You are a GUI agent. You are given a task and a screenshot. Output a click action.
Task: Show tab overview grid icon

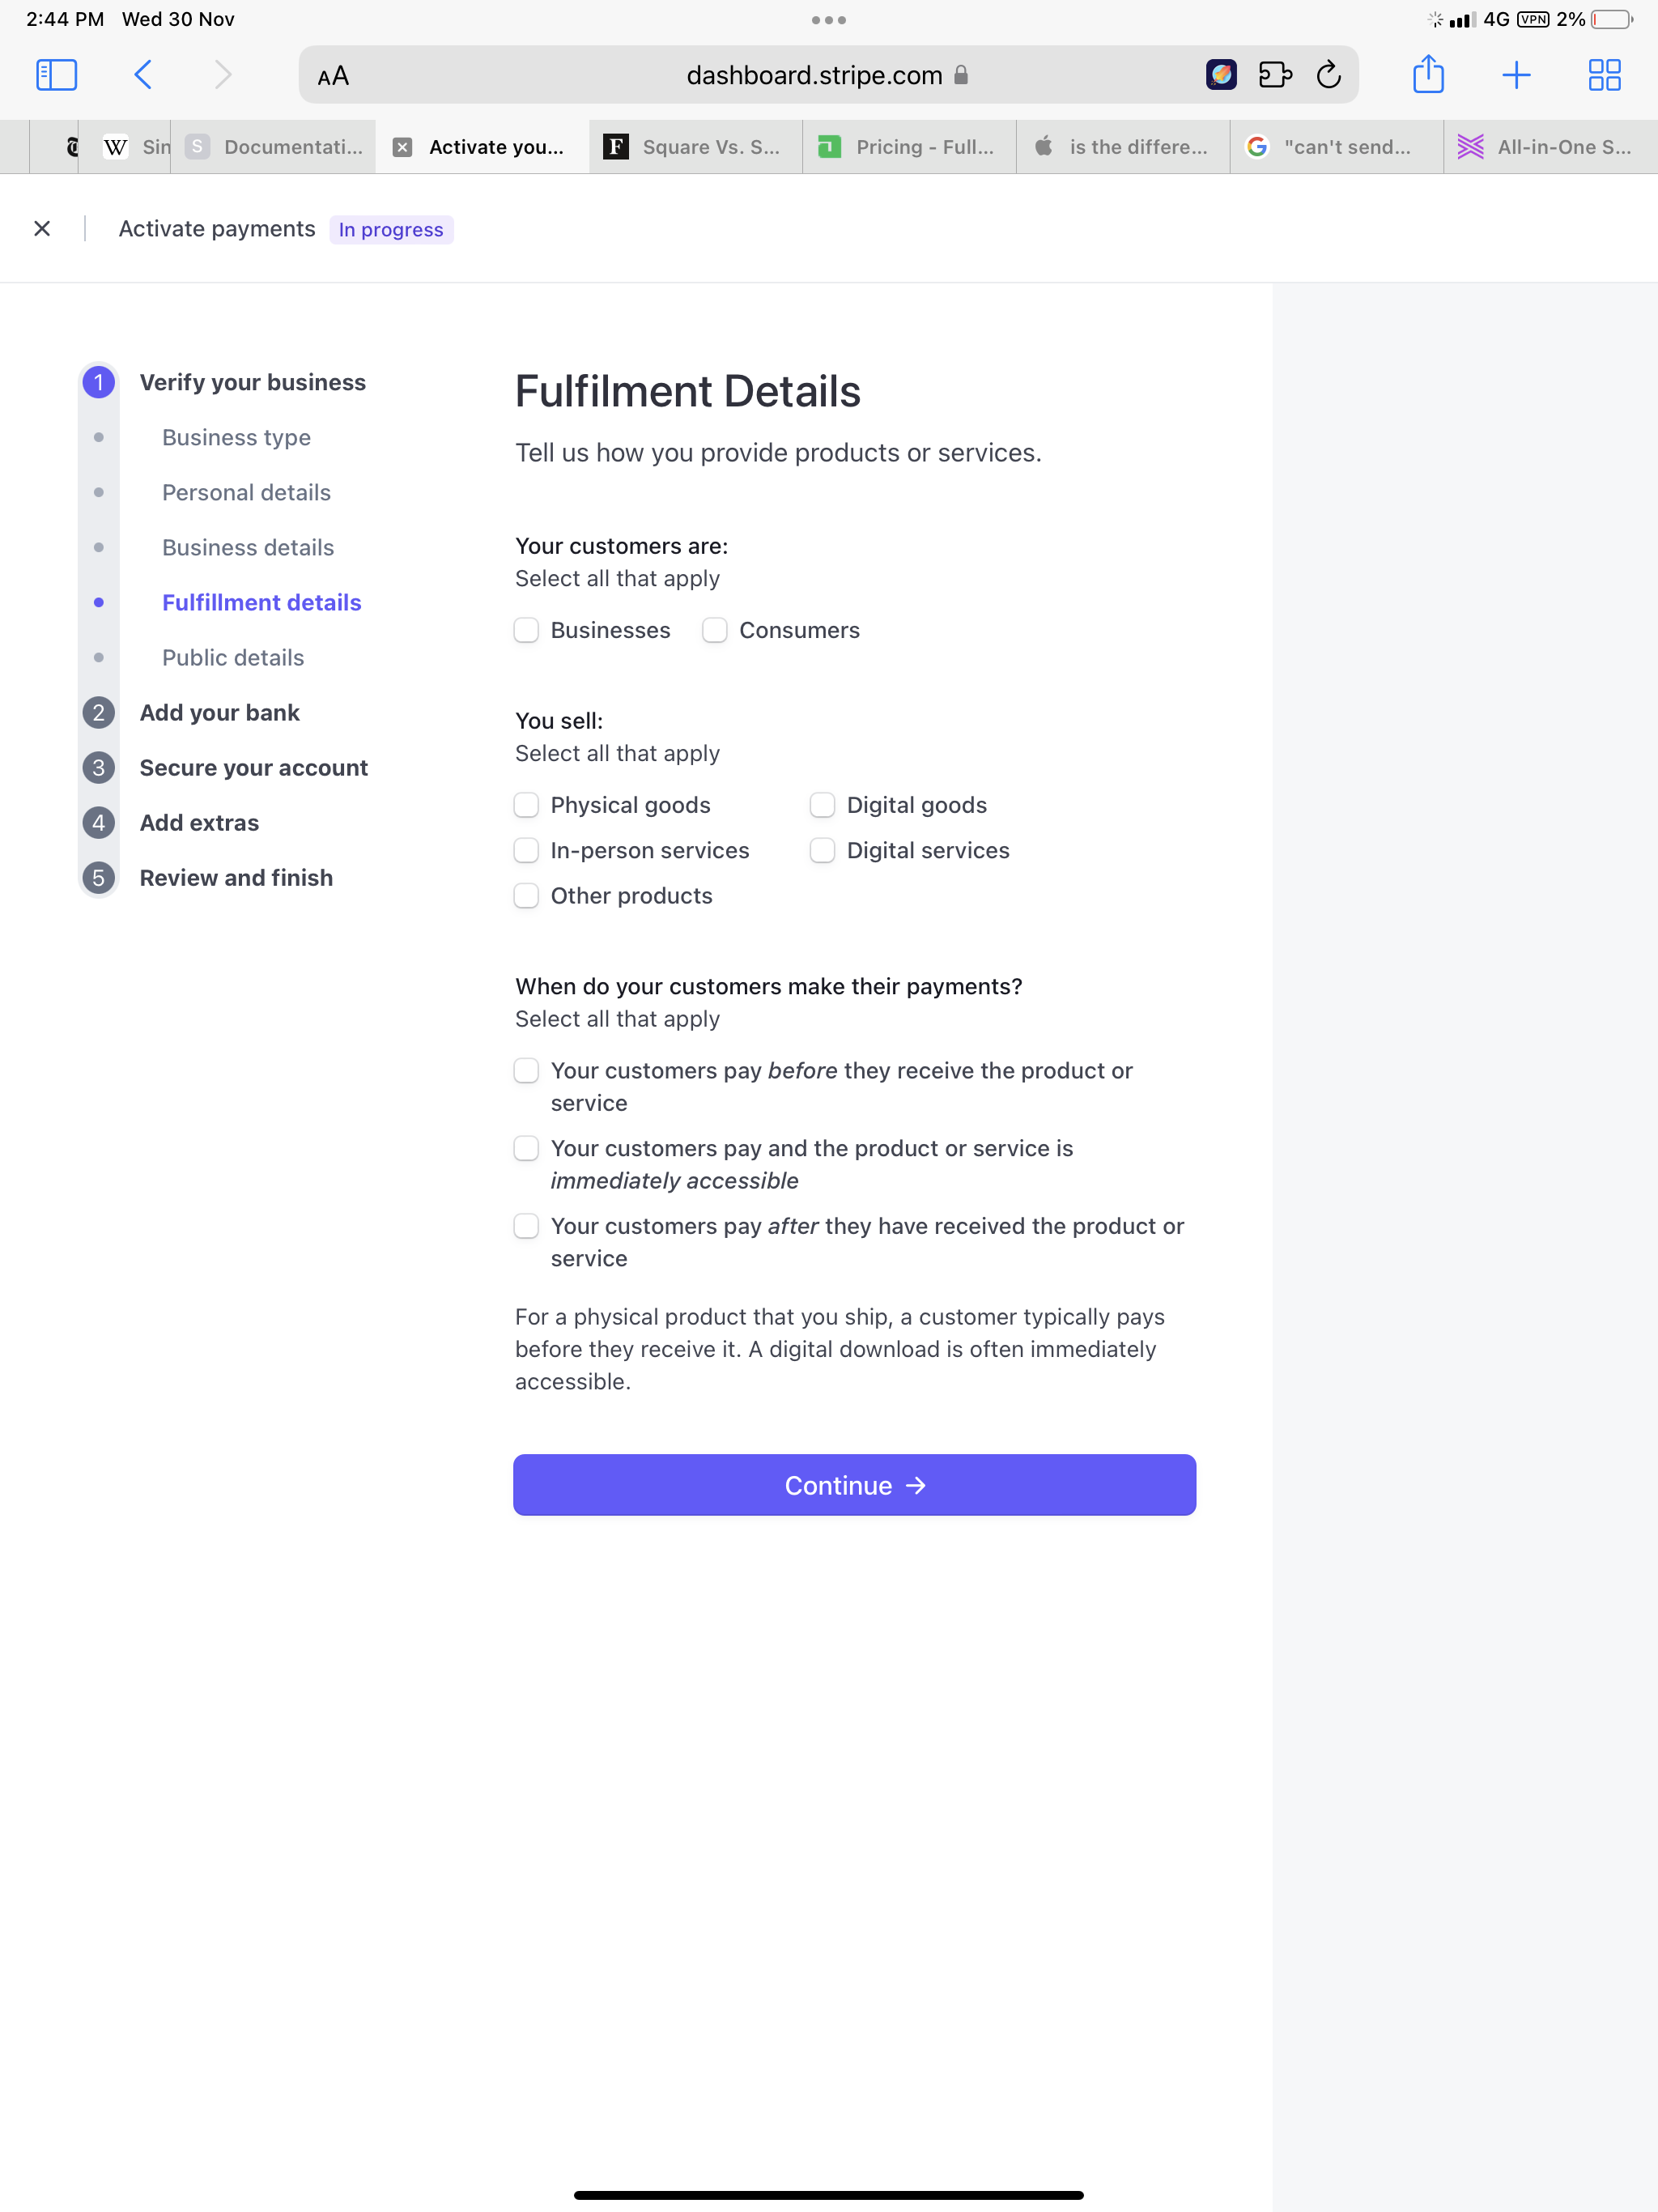point(1604,75)
